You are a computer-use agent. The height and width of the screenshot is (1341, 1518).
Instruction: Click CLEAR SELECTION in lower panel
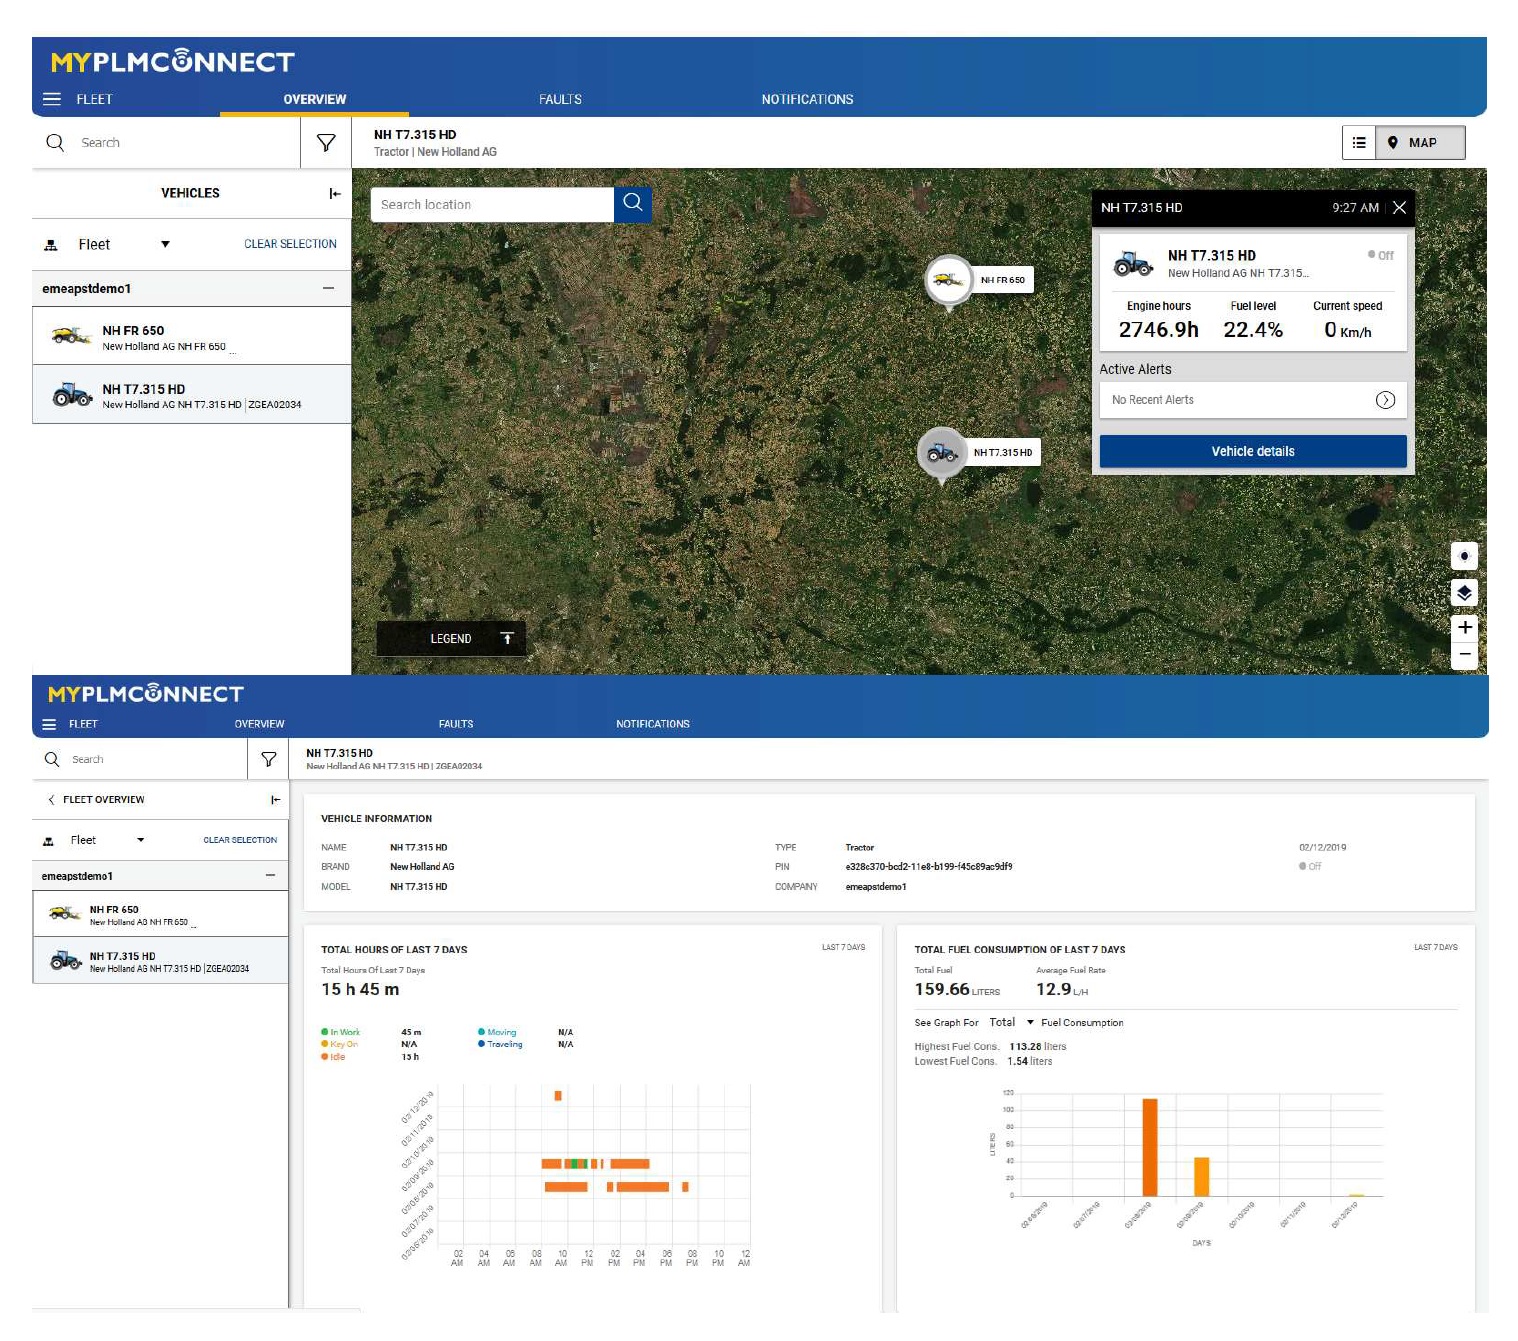click(240, 840)
